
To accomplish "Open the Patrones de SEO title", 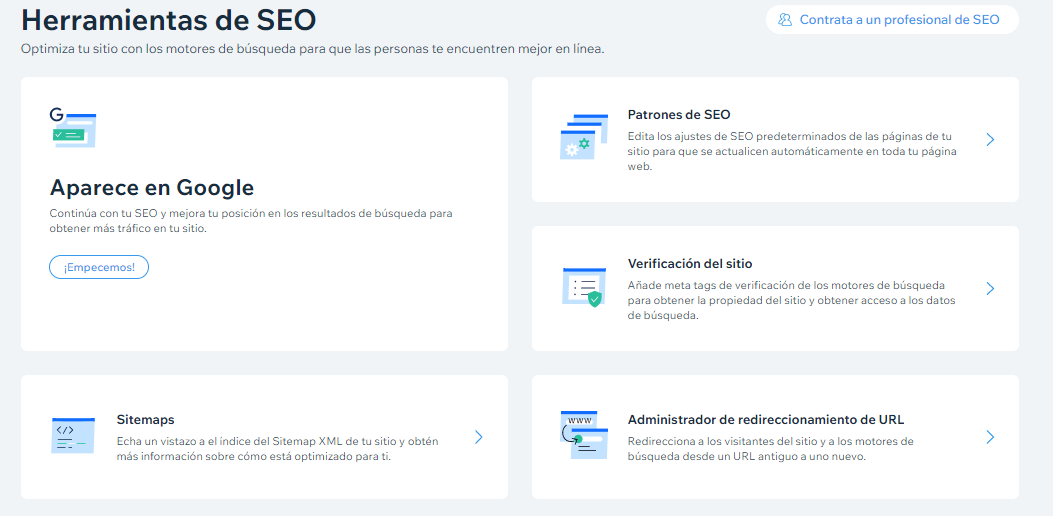I will (x=678, y=115).
